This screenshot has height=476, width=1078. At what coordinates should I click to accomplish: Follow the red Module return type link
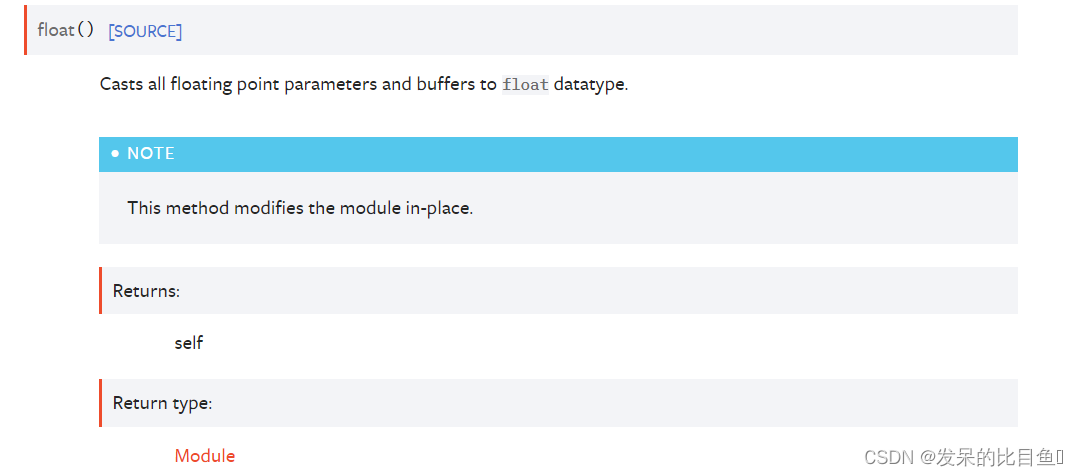pyautogui.click(x=205, y=455)
